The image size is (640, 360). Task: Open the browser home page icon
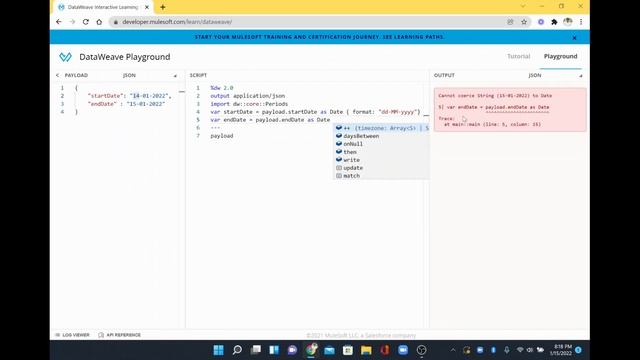pyautogui.click(x=99, y=22)
